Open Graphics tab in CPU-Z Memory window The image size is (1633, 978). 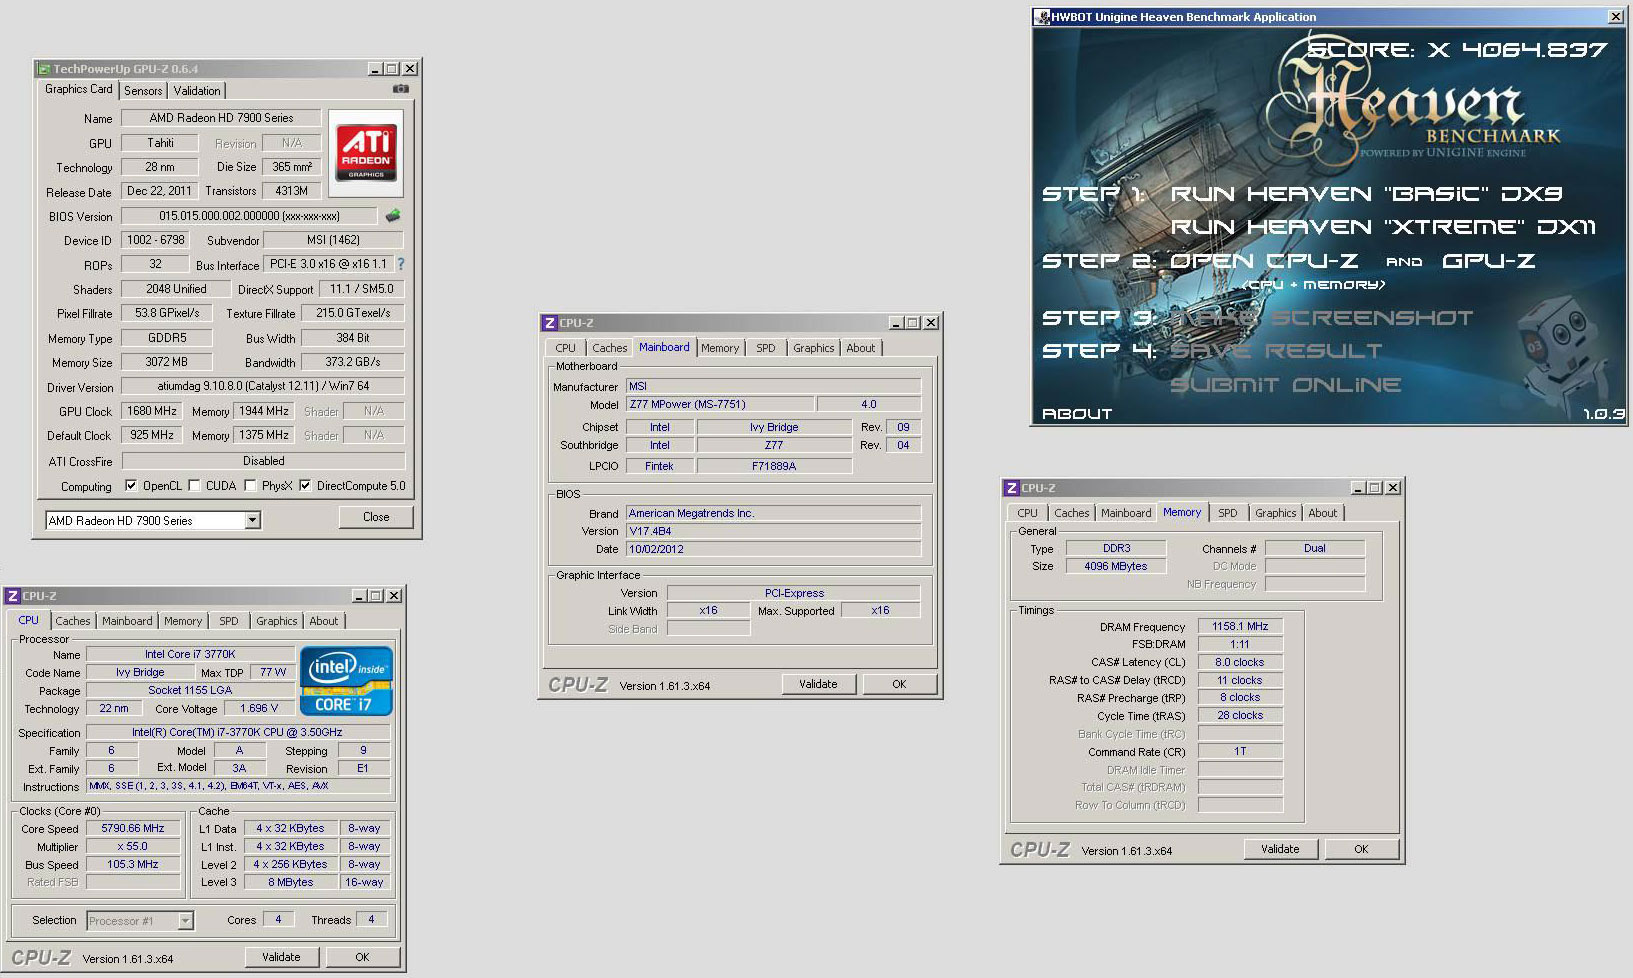[x=1276, y=513]
